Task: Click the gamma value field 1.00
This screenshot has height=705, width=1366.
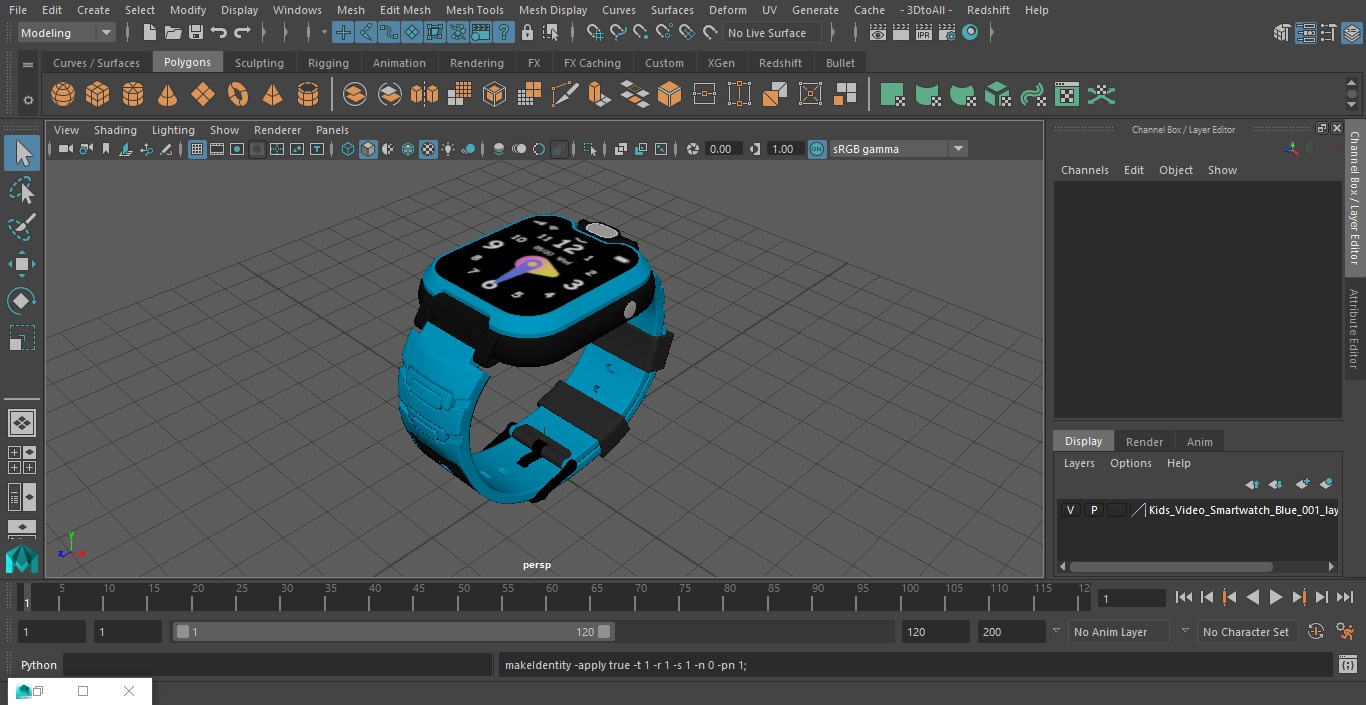Action: tap(783, 149)
